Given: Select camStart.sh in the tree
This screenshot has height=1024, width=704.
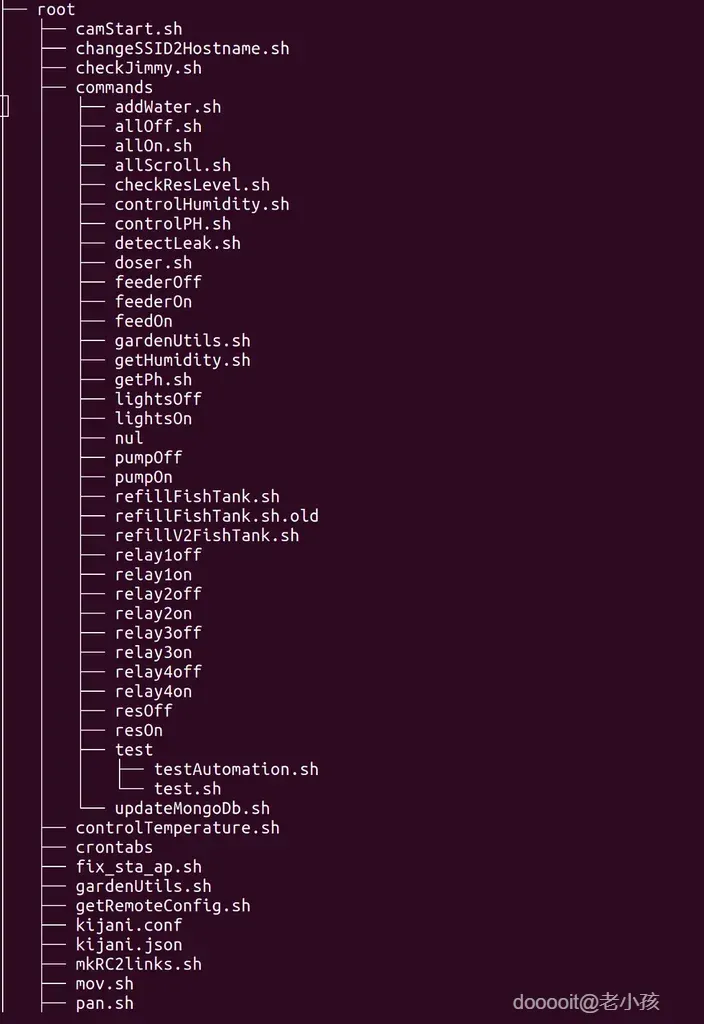Looking at the screenshot, I should [129, 29].
